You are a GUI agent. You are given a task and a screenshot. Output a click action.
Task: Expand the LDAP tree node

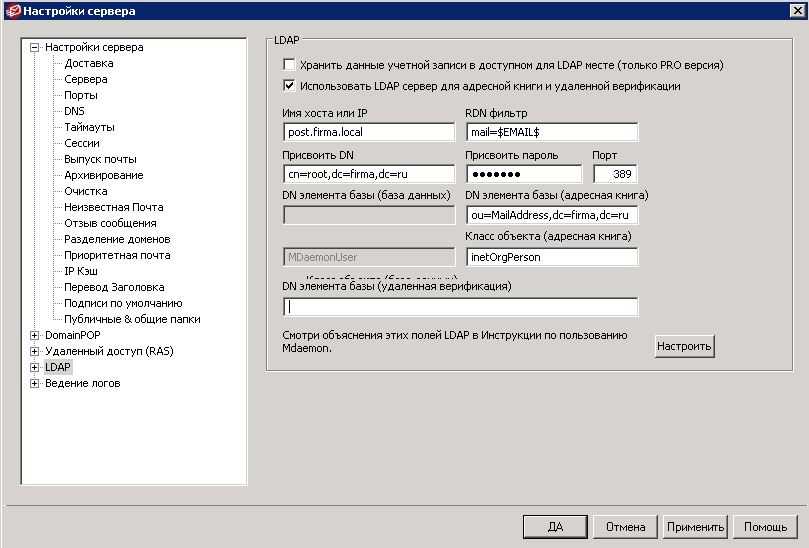click(35, 367)
